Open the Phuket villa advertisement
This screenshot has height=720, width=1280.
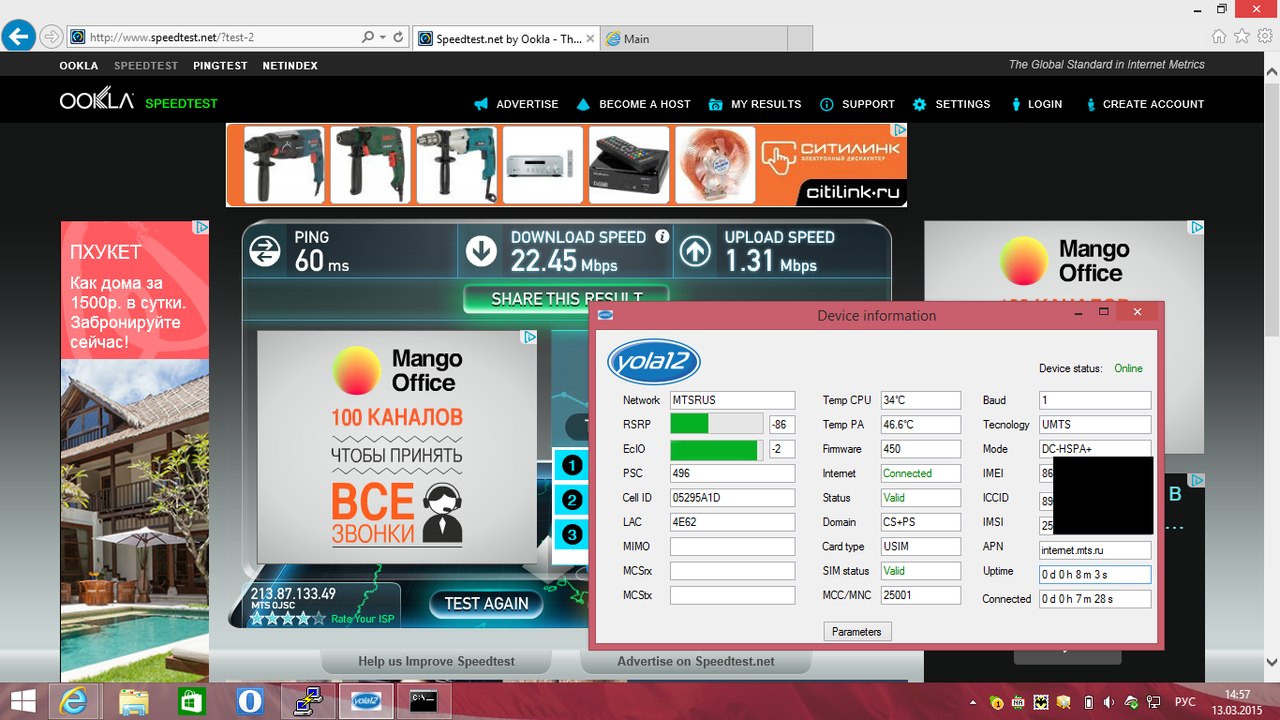pos(135,451)
